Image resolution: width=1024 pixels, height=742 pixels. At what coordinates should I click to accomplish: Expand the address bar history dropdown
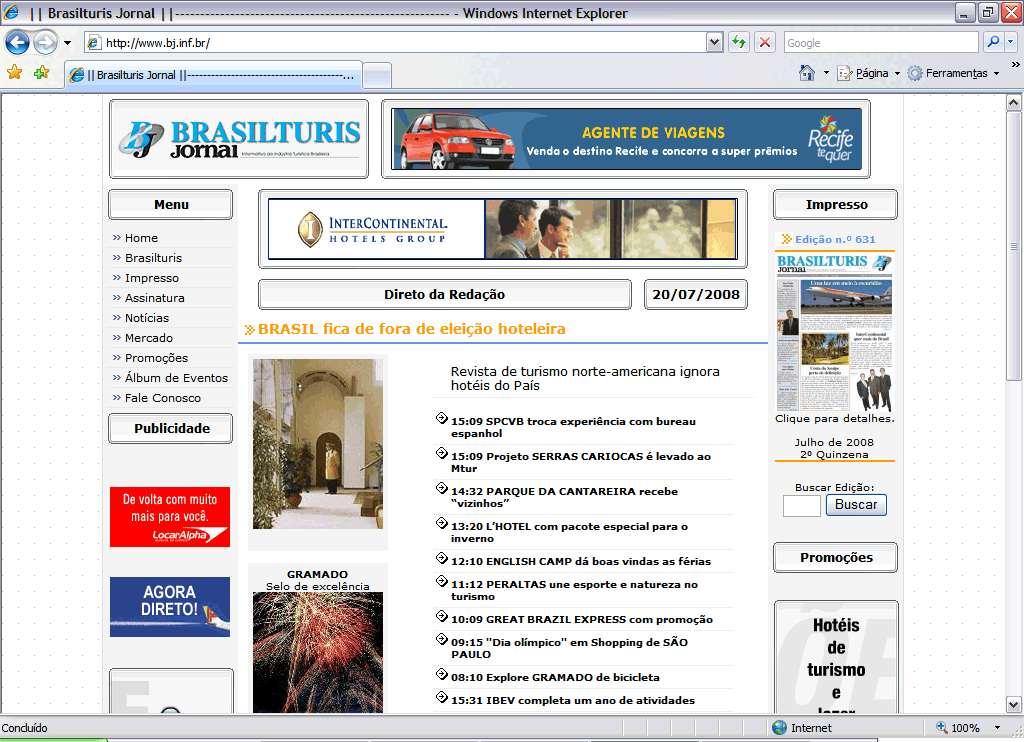[x=714, y=43]
